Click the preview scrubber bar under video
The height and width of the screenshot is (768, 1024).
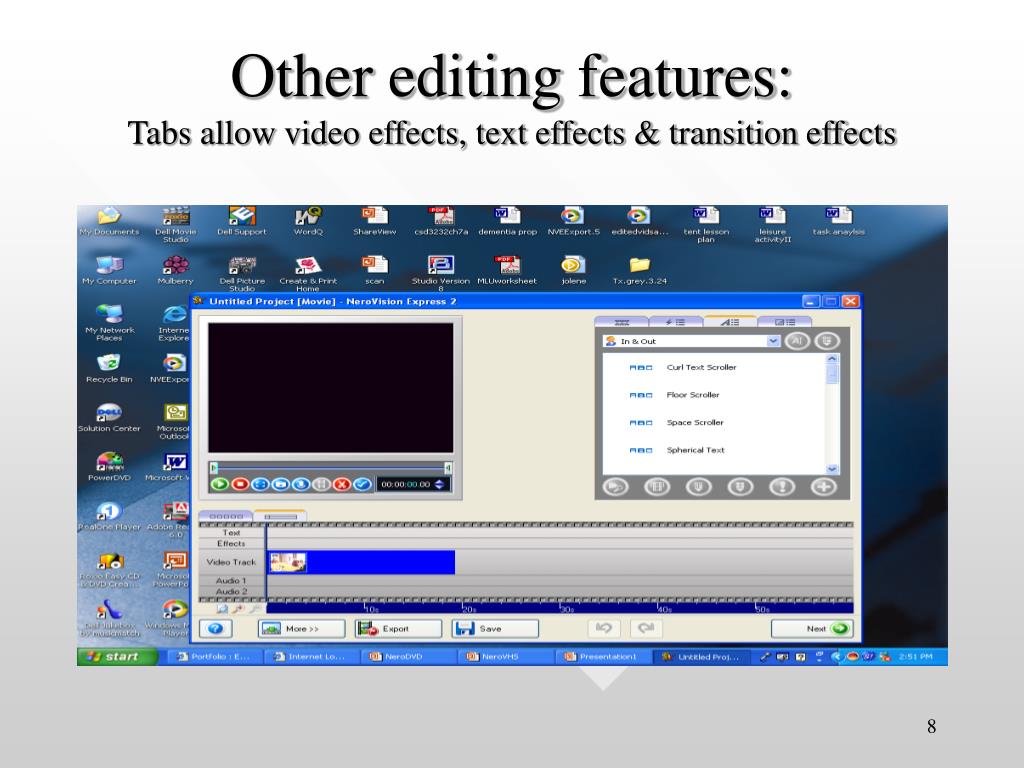(x=330, y=468)
